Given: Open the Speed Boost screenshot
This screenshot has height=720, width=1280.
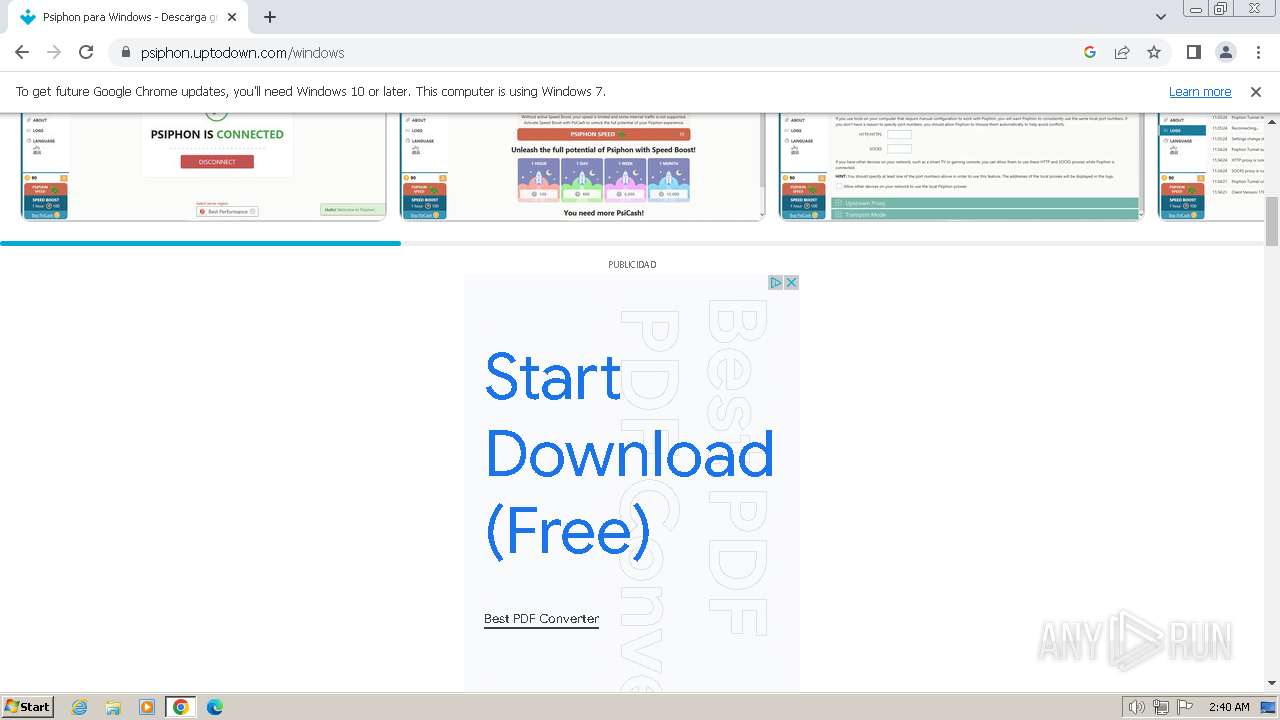Looking at the screenshot, I should tap(583, 166).
